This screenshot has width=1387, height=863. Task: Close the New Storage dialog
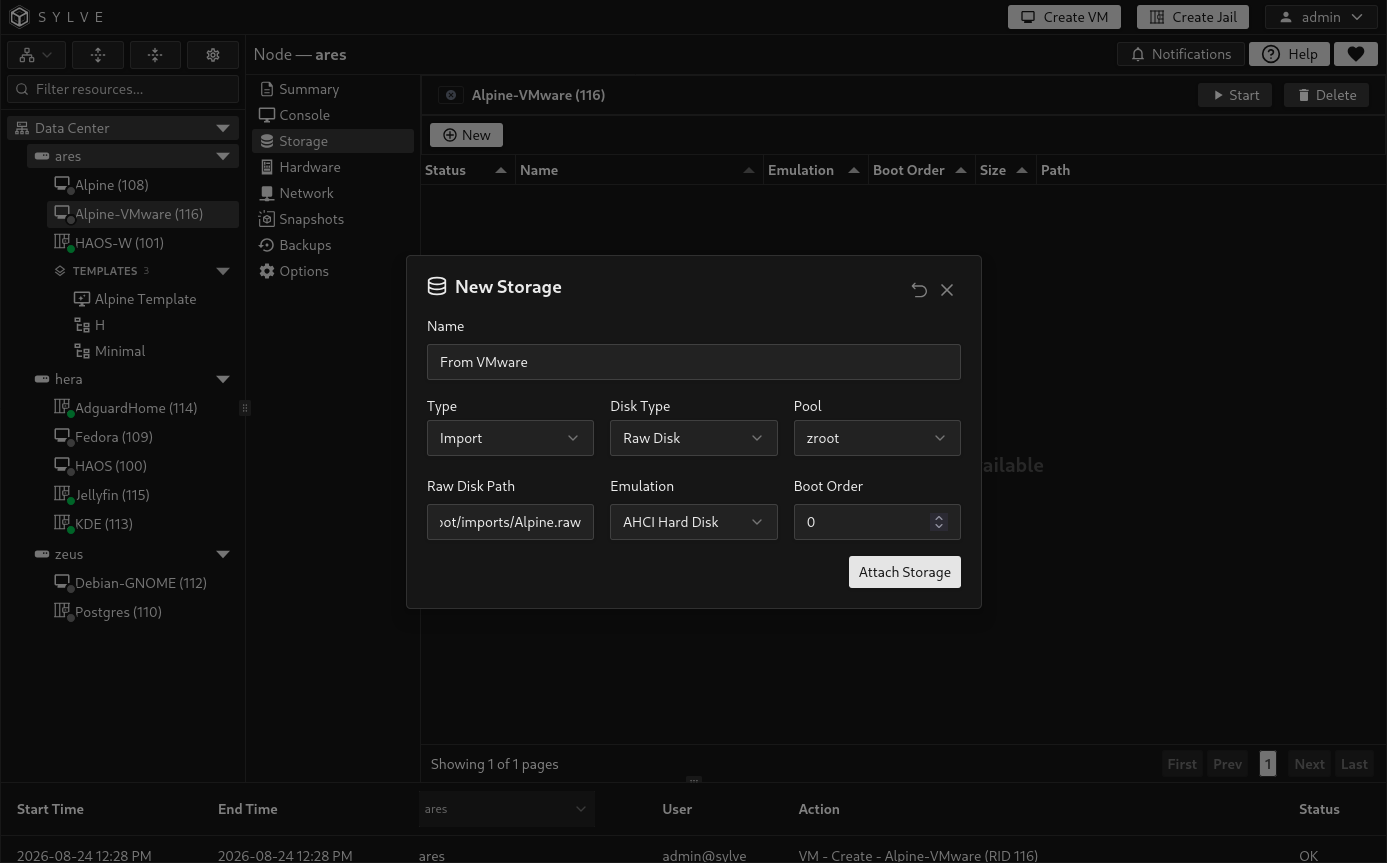tap(947, 290)
